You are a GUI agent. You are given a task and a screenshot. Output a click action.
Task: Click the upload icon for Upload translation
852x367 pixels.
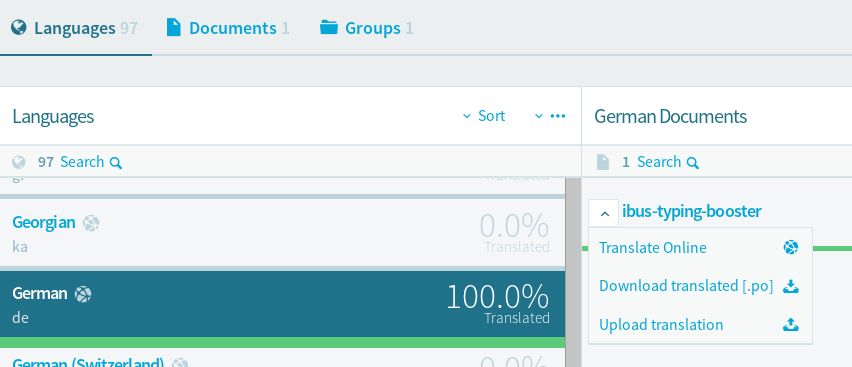(791, 325)
